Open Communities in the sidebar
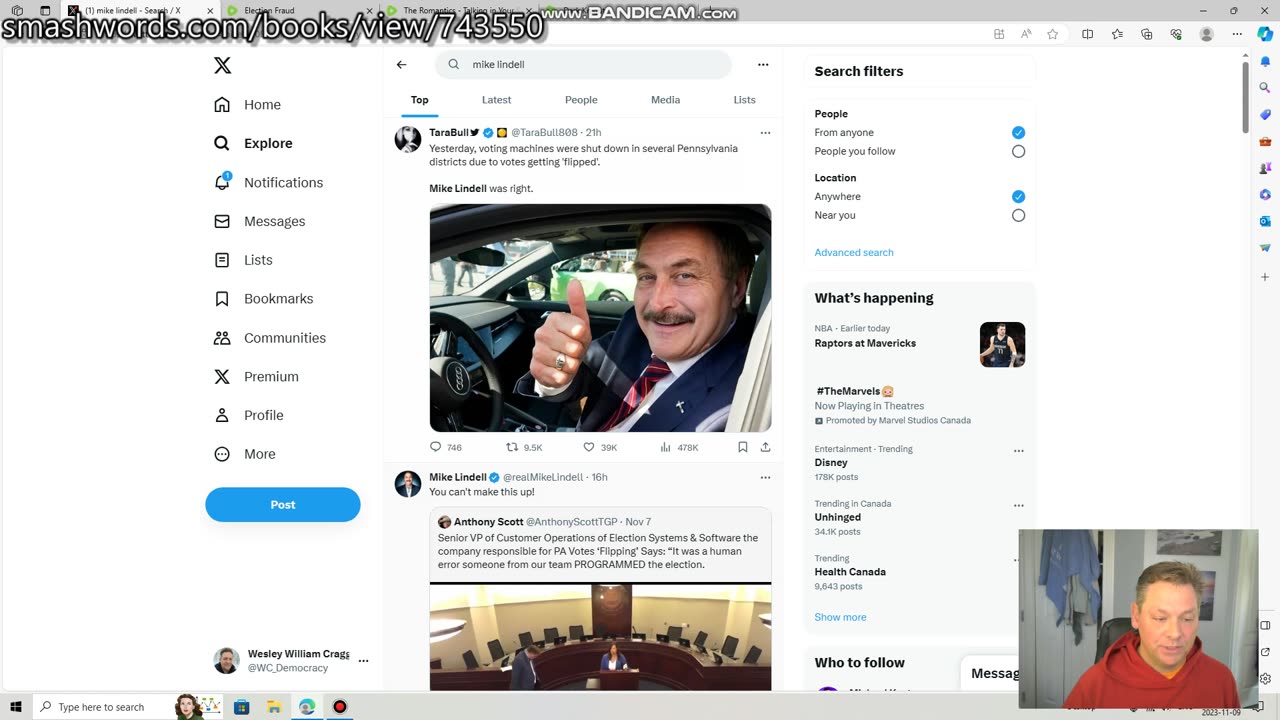Image resolution: width=1280 pixels, height=720 pixels. tap(270, 338)
